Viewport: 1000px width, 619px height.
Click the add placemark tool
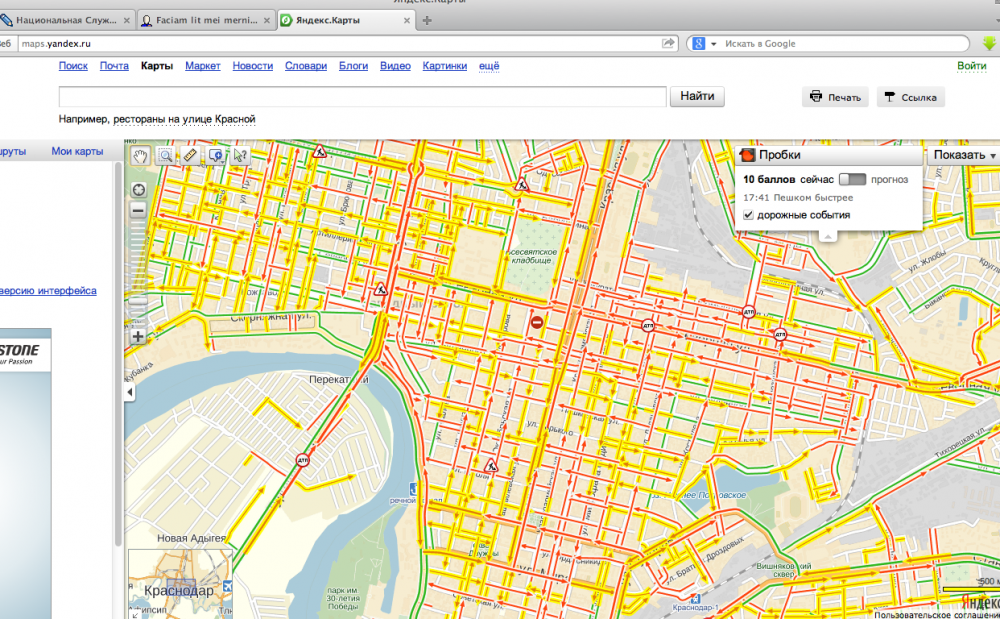tap(215, 155)
